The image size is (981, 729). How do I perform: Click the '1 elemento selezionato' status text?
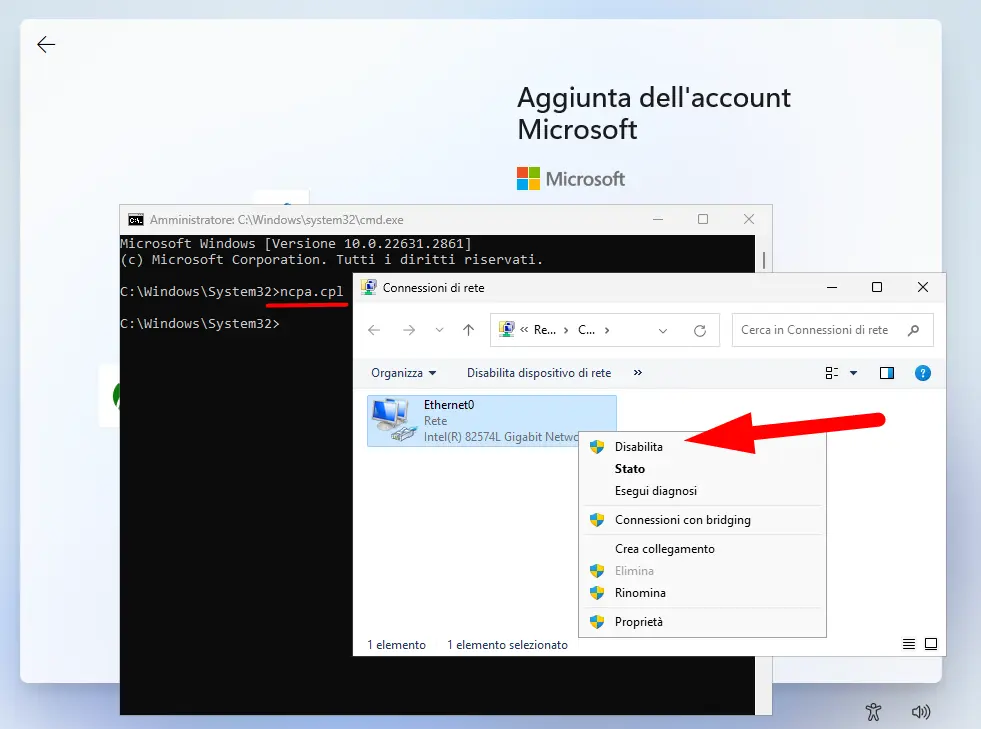click(x=507, y=645)
